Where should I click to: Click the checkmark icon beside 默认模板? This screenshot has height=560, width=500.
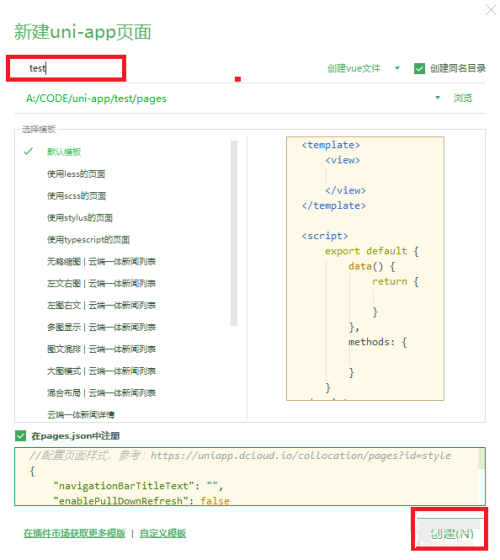point(28,151)
